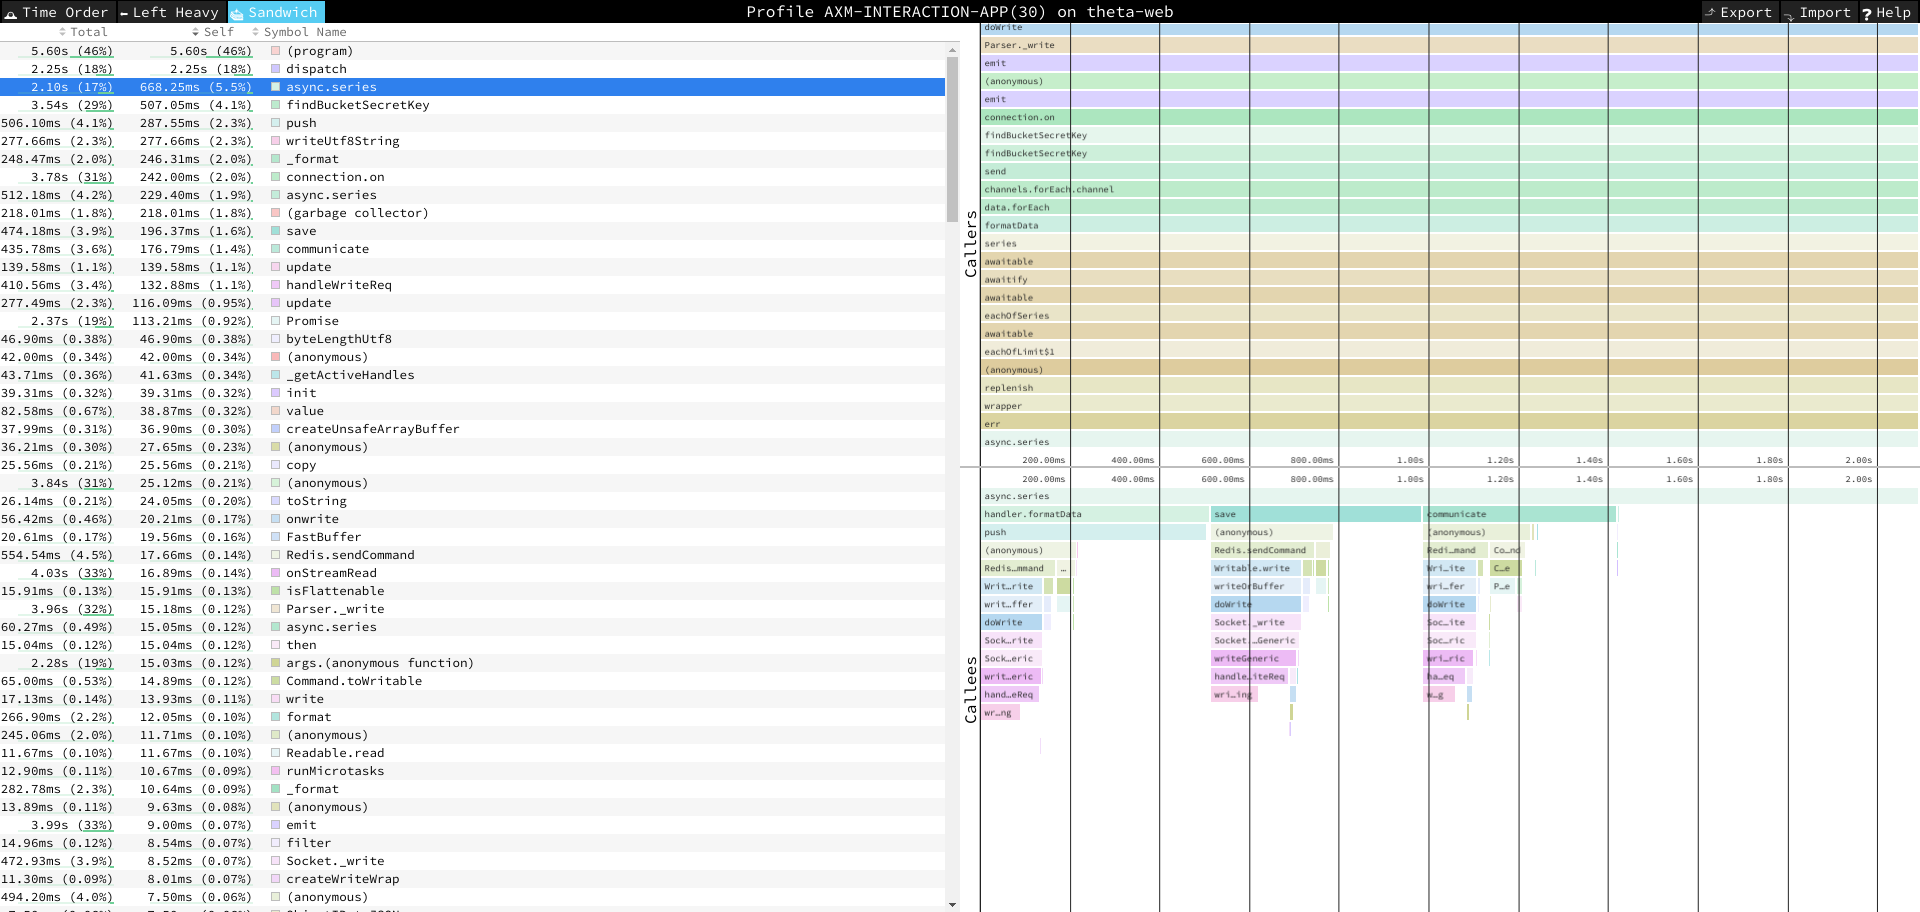Select the args.(anonymous function) row

tap(472, 663)
